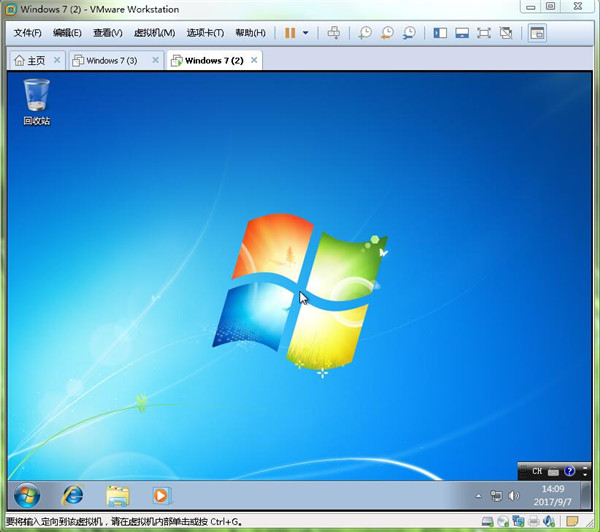Switch input language with the CH indicator
Screen dimensions: 600x532
click(x=537, y=471)
